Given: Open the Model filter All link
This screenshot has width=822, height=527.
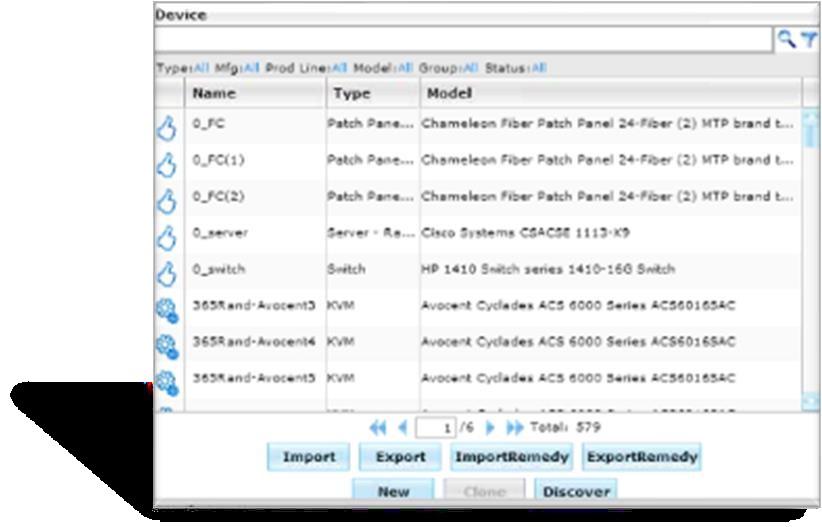Looking at the screenshot, I should coord(405,68).
